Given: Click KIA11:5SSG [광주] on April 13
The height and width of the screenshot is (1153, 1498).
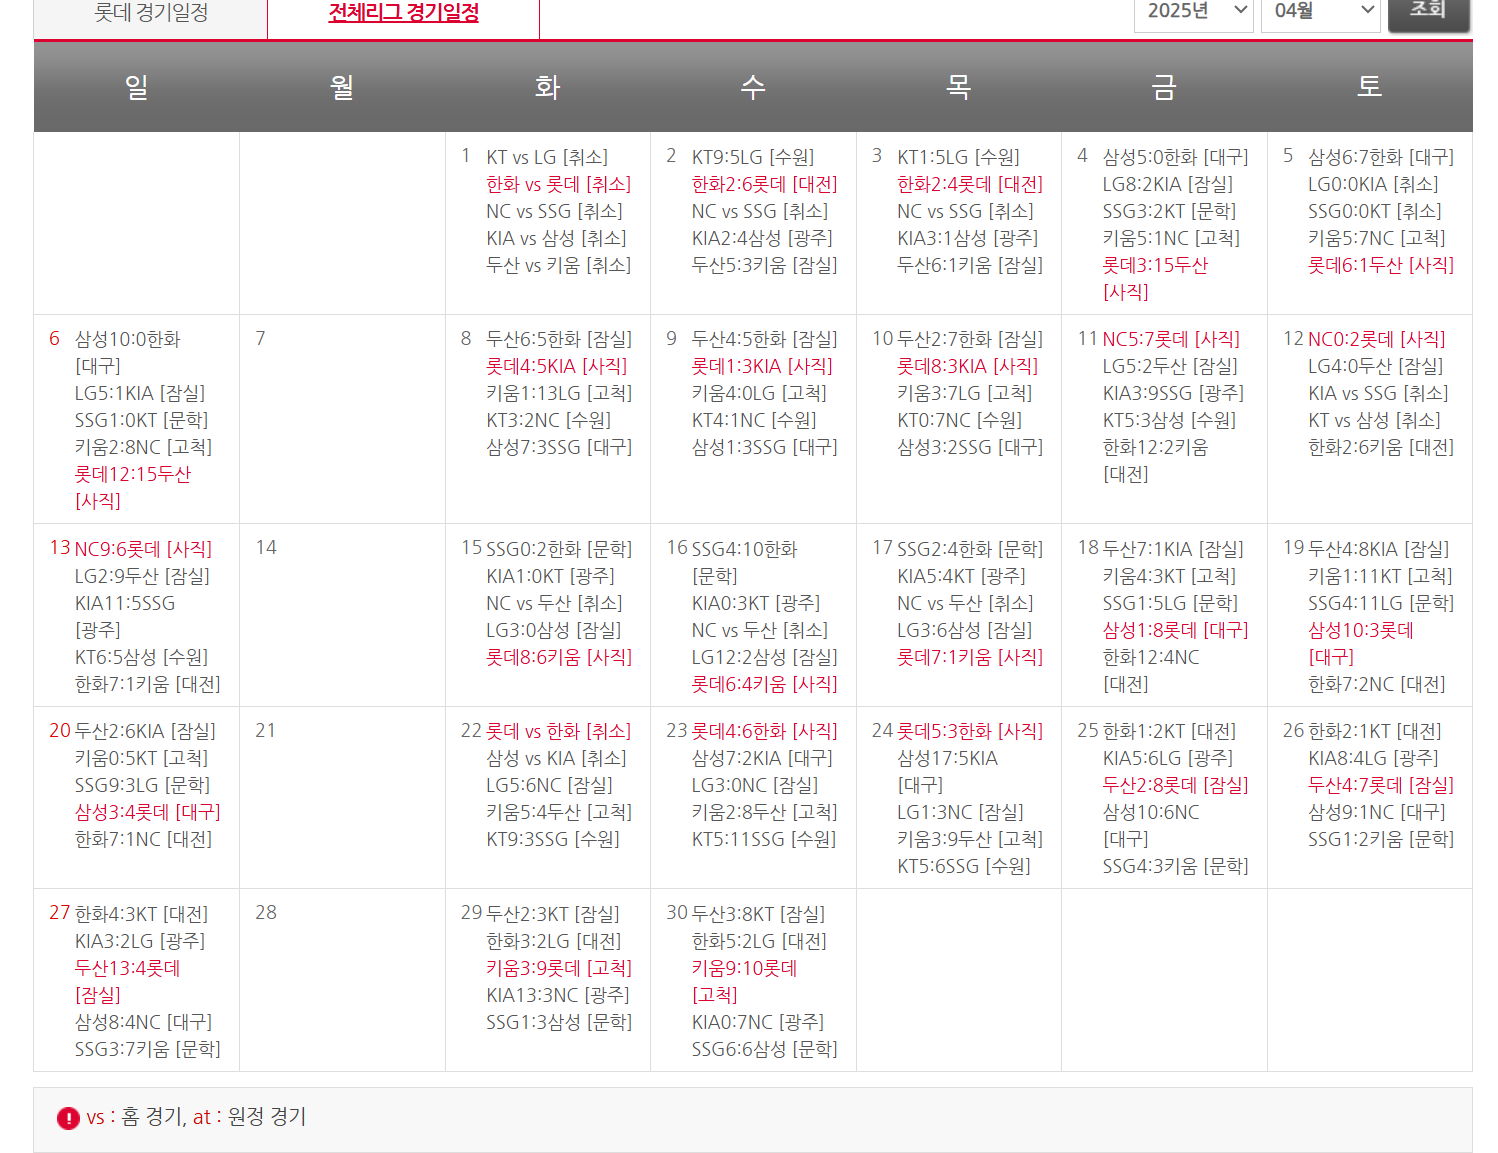Looking at the screenshot, I should [x=125, y=616].
